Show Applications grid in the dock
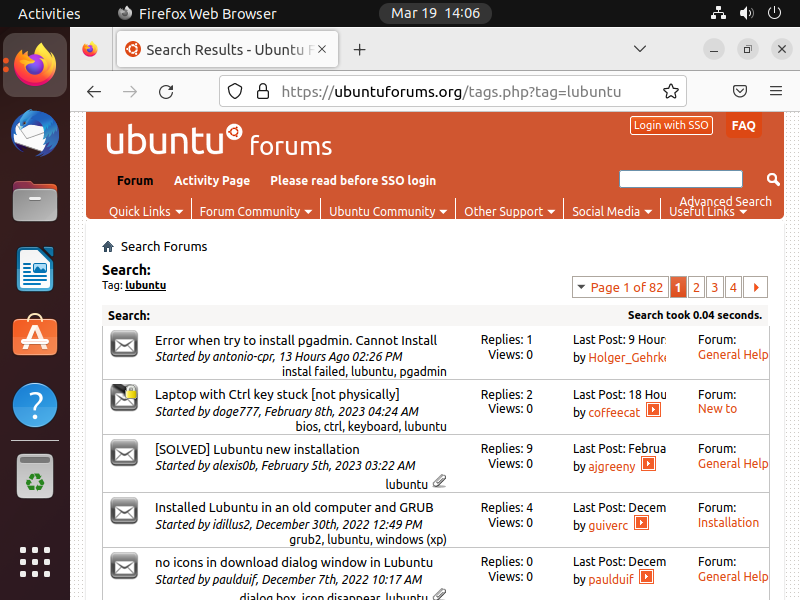 (35, 562)
